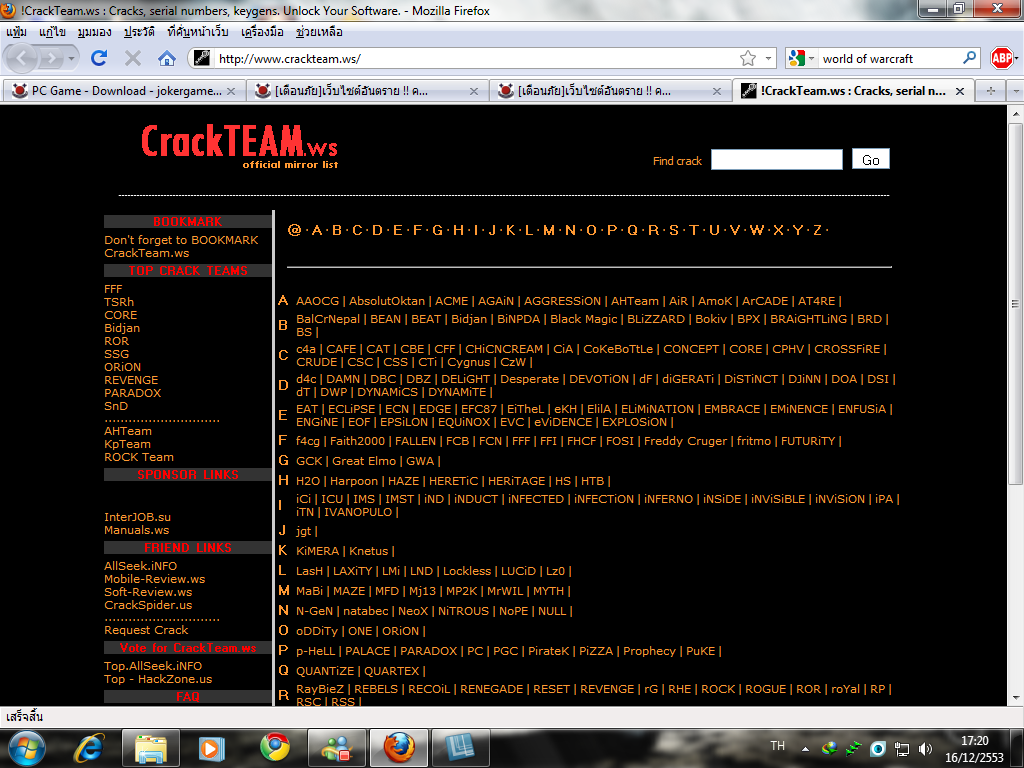Click the Firefox Back arrow button
The width and height of the screenshot is (1024, 768).
click(x=22, y=59)
